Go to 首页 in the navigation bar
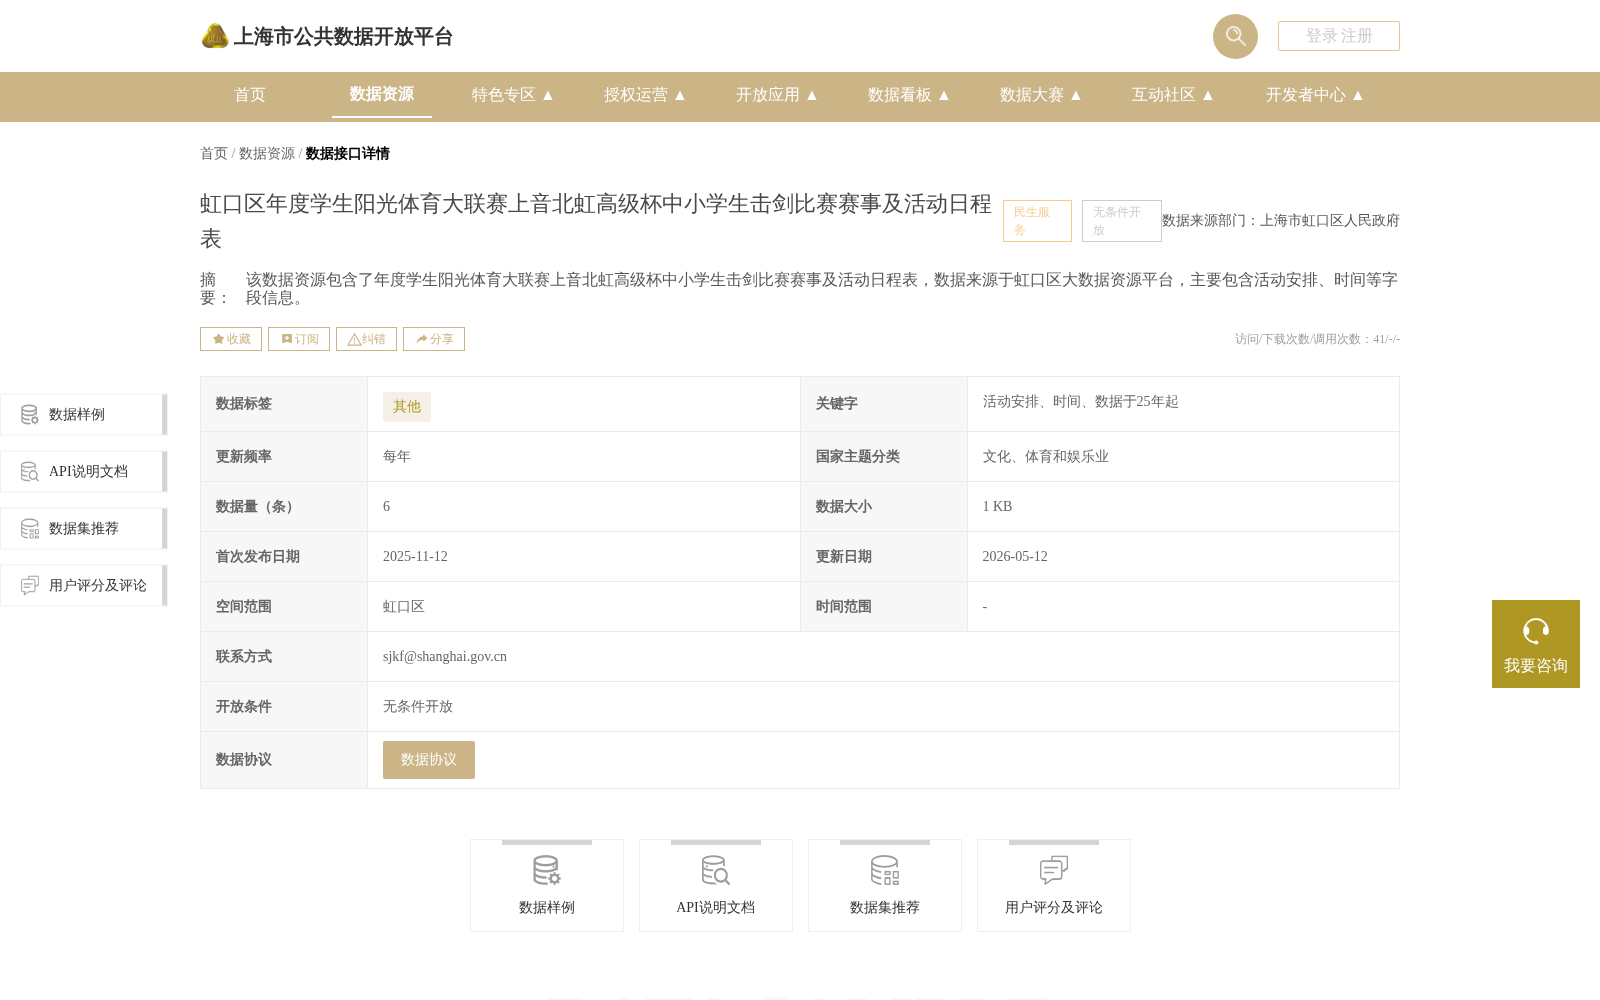This screenshot has width=1600, height=1000. [250, 95]
